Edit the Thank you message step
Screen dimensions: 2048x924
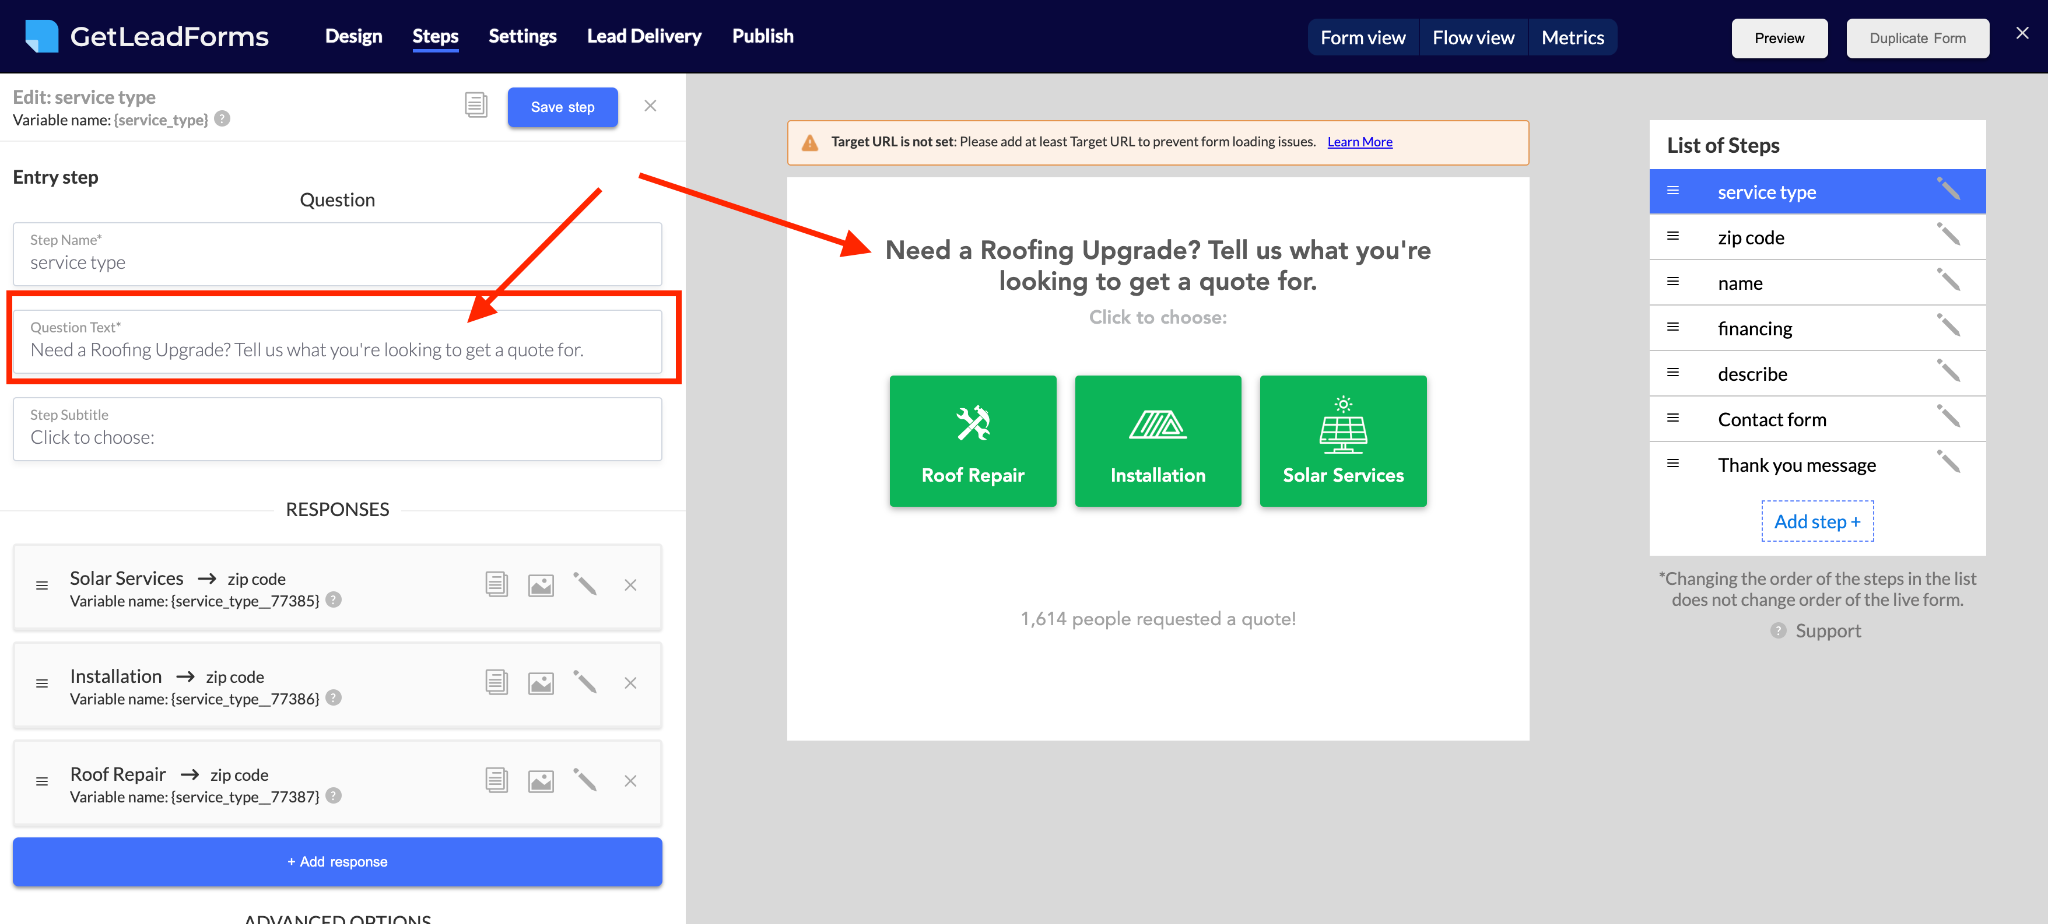(x=1948, y=462)
